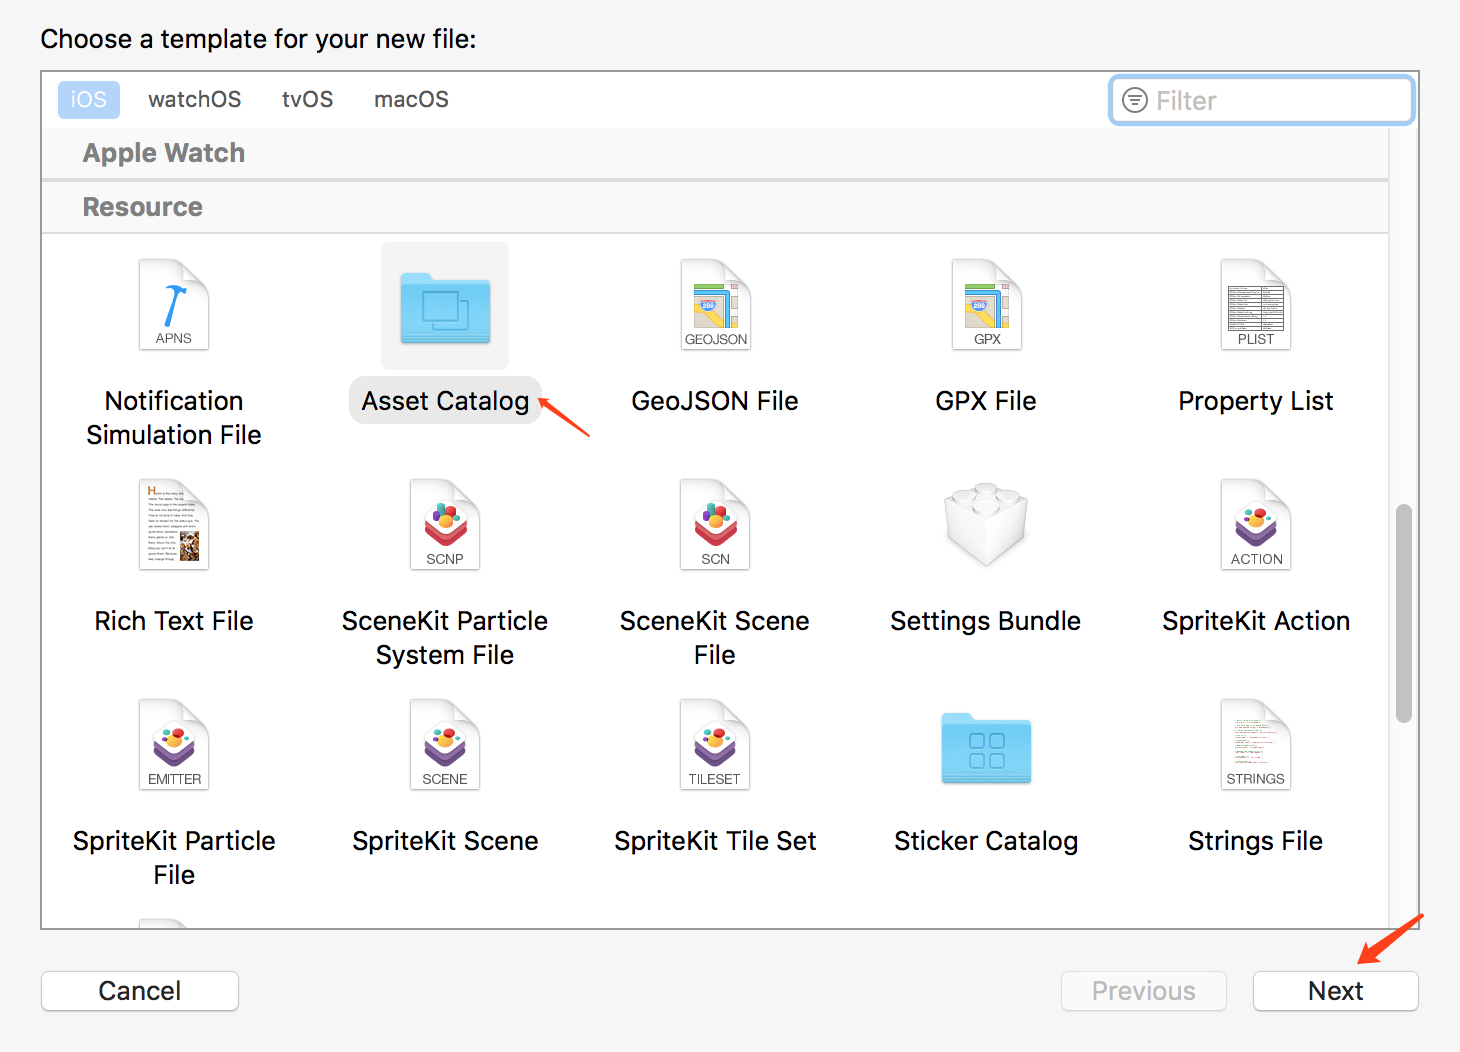This screenshot has height=1052, width=1460.
Task: Choose the Notification Simulation File APNS icon
Action: point(174,305)
